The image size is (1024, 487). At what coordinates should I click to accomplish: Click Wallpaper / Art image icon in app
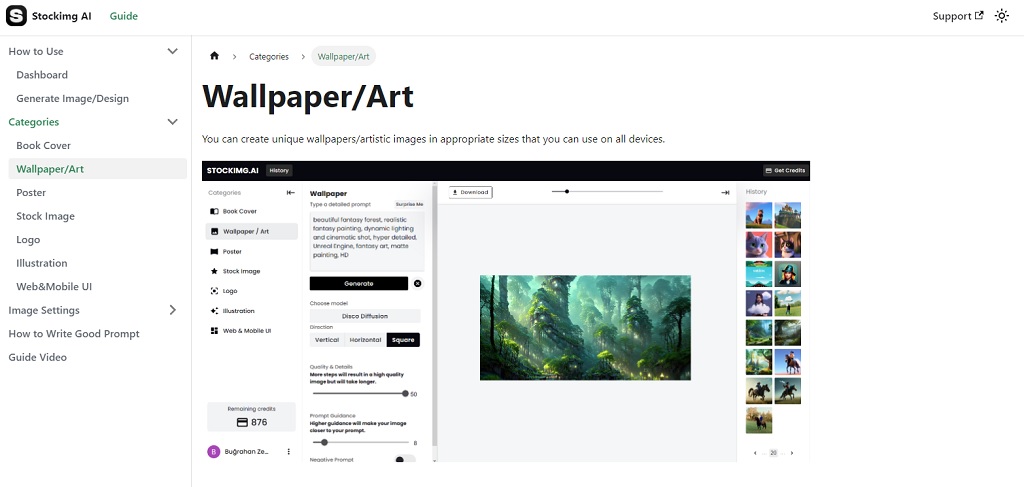point(214,231)
